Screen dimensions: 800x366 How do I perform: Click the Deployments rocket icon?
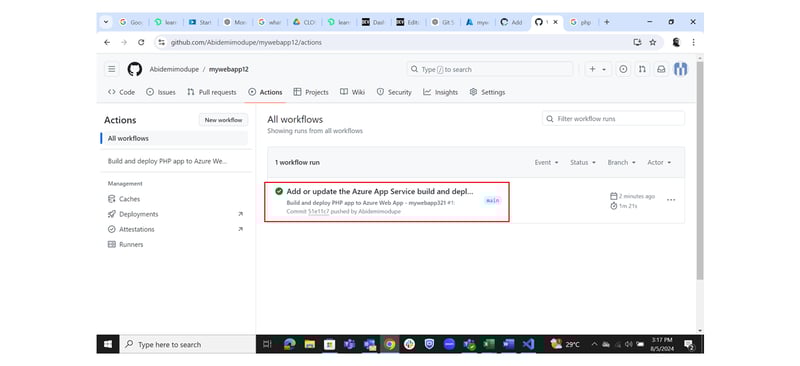[112, 214]
